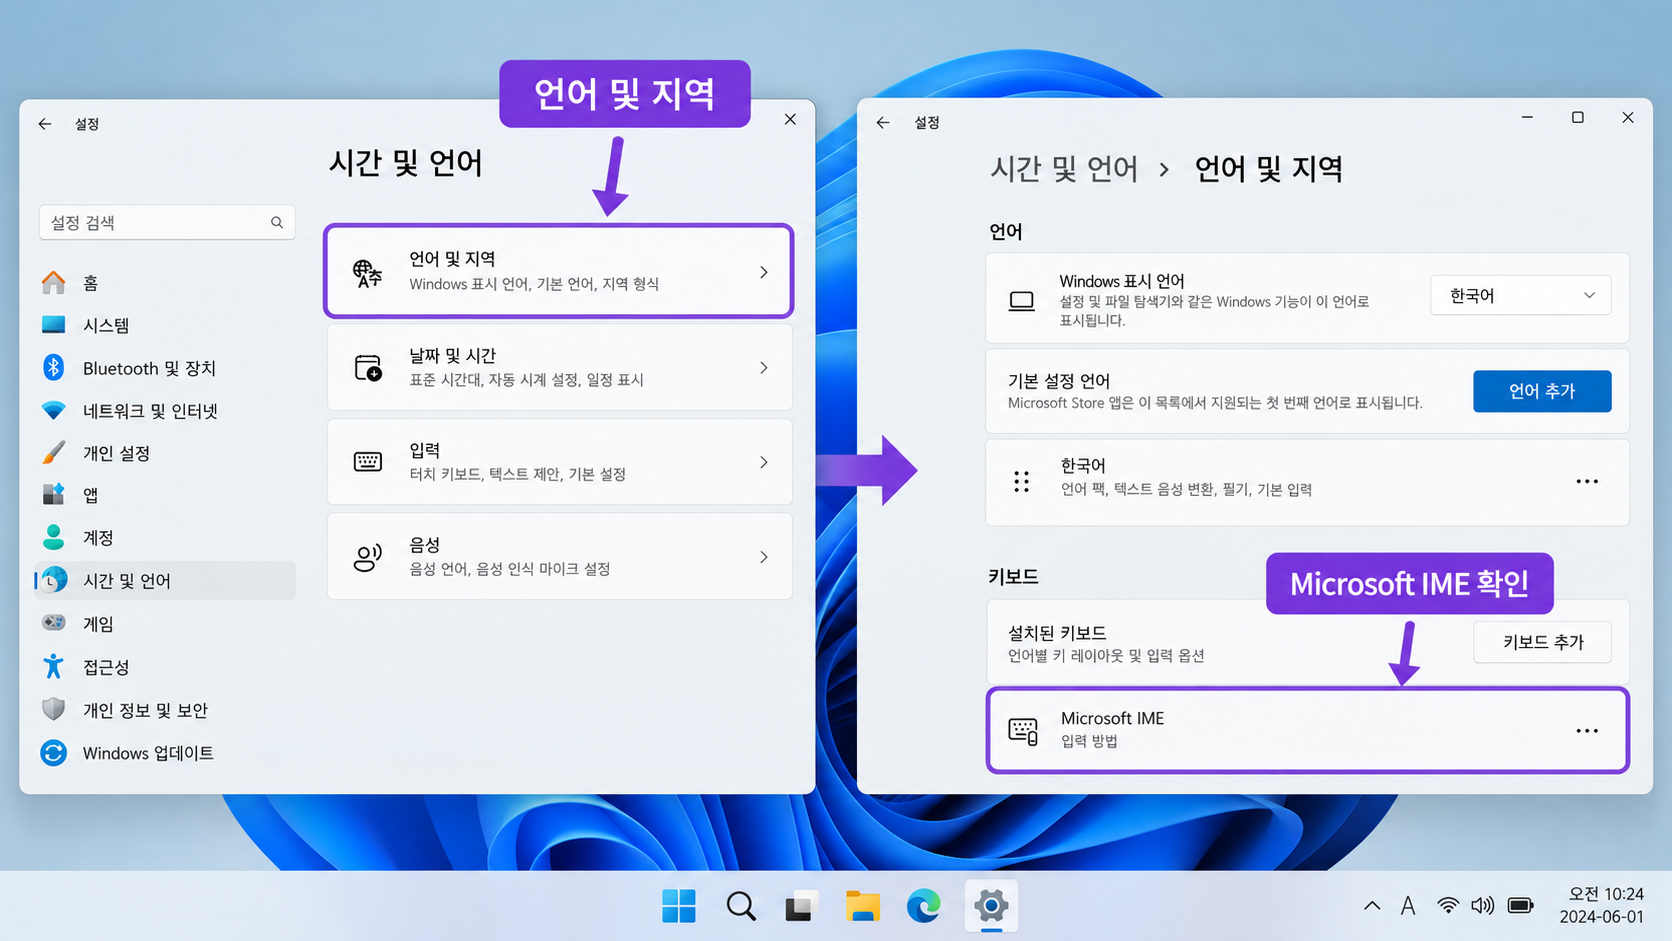Open Wi-Fi network tray icon
Image resolution: width=1672 pixels, height=941 pixels.
point(1447,906)
